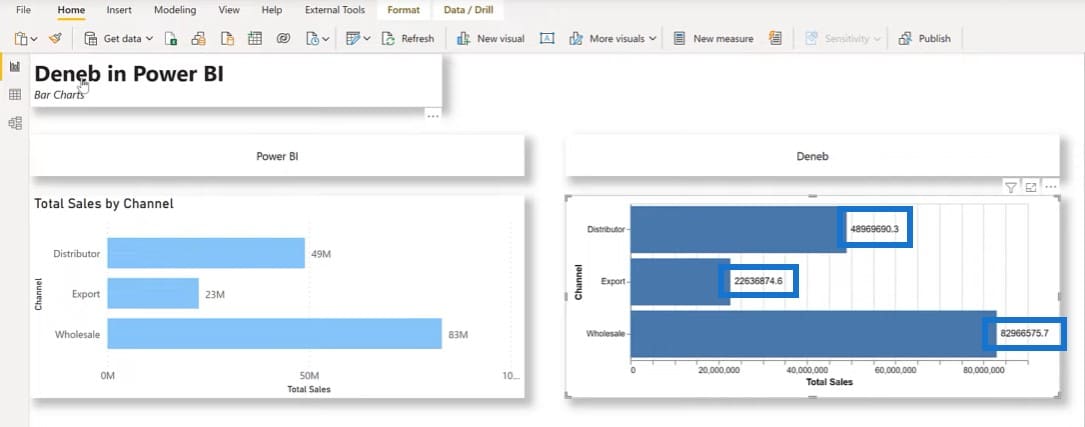
Task: Expand the Sensitivity dropdown arrow
Action: [x=877, y=39]
